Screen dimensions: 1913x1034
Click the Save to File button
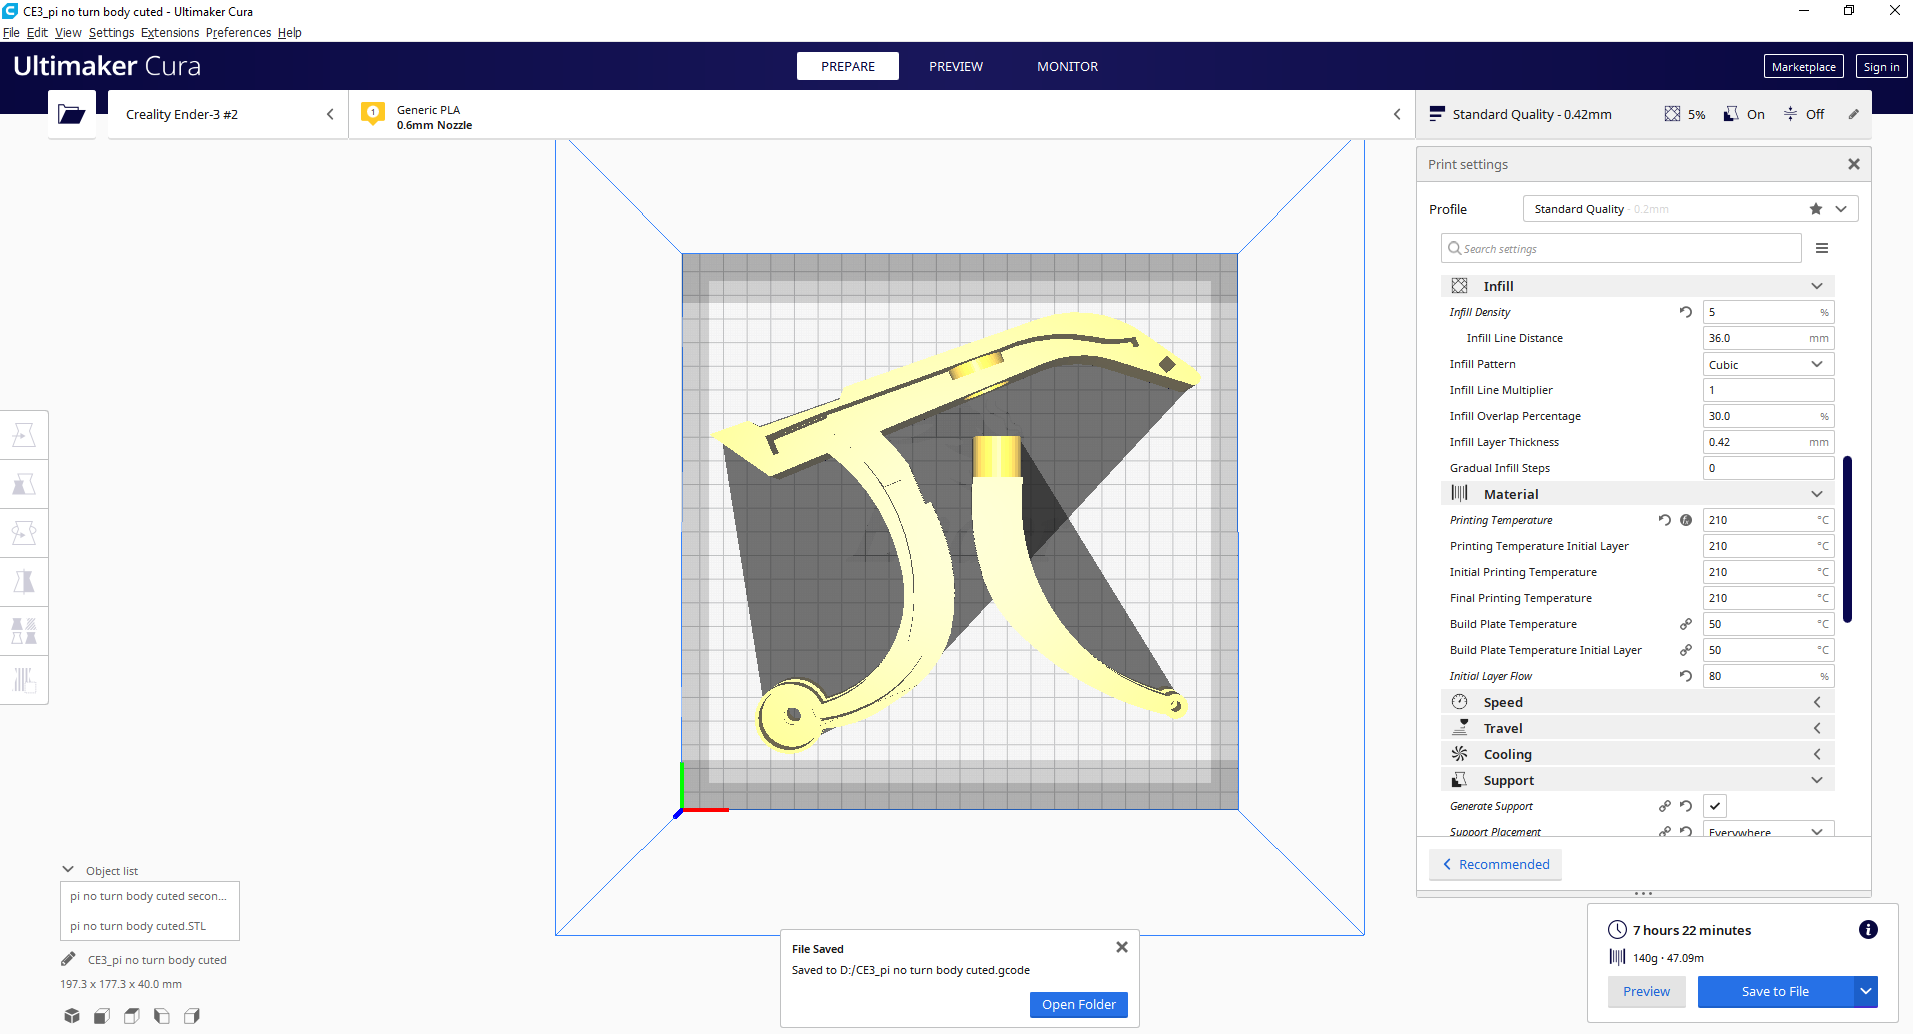tap(1775, 991)
